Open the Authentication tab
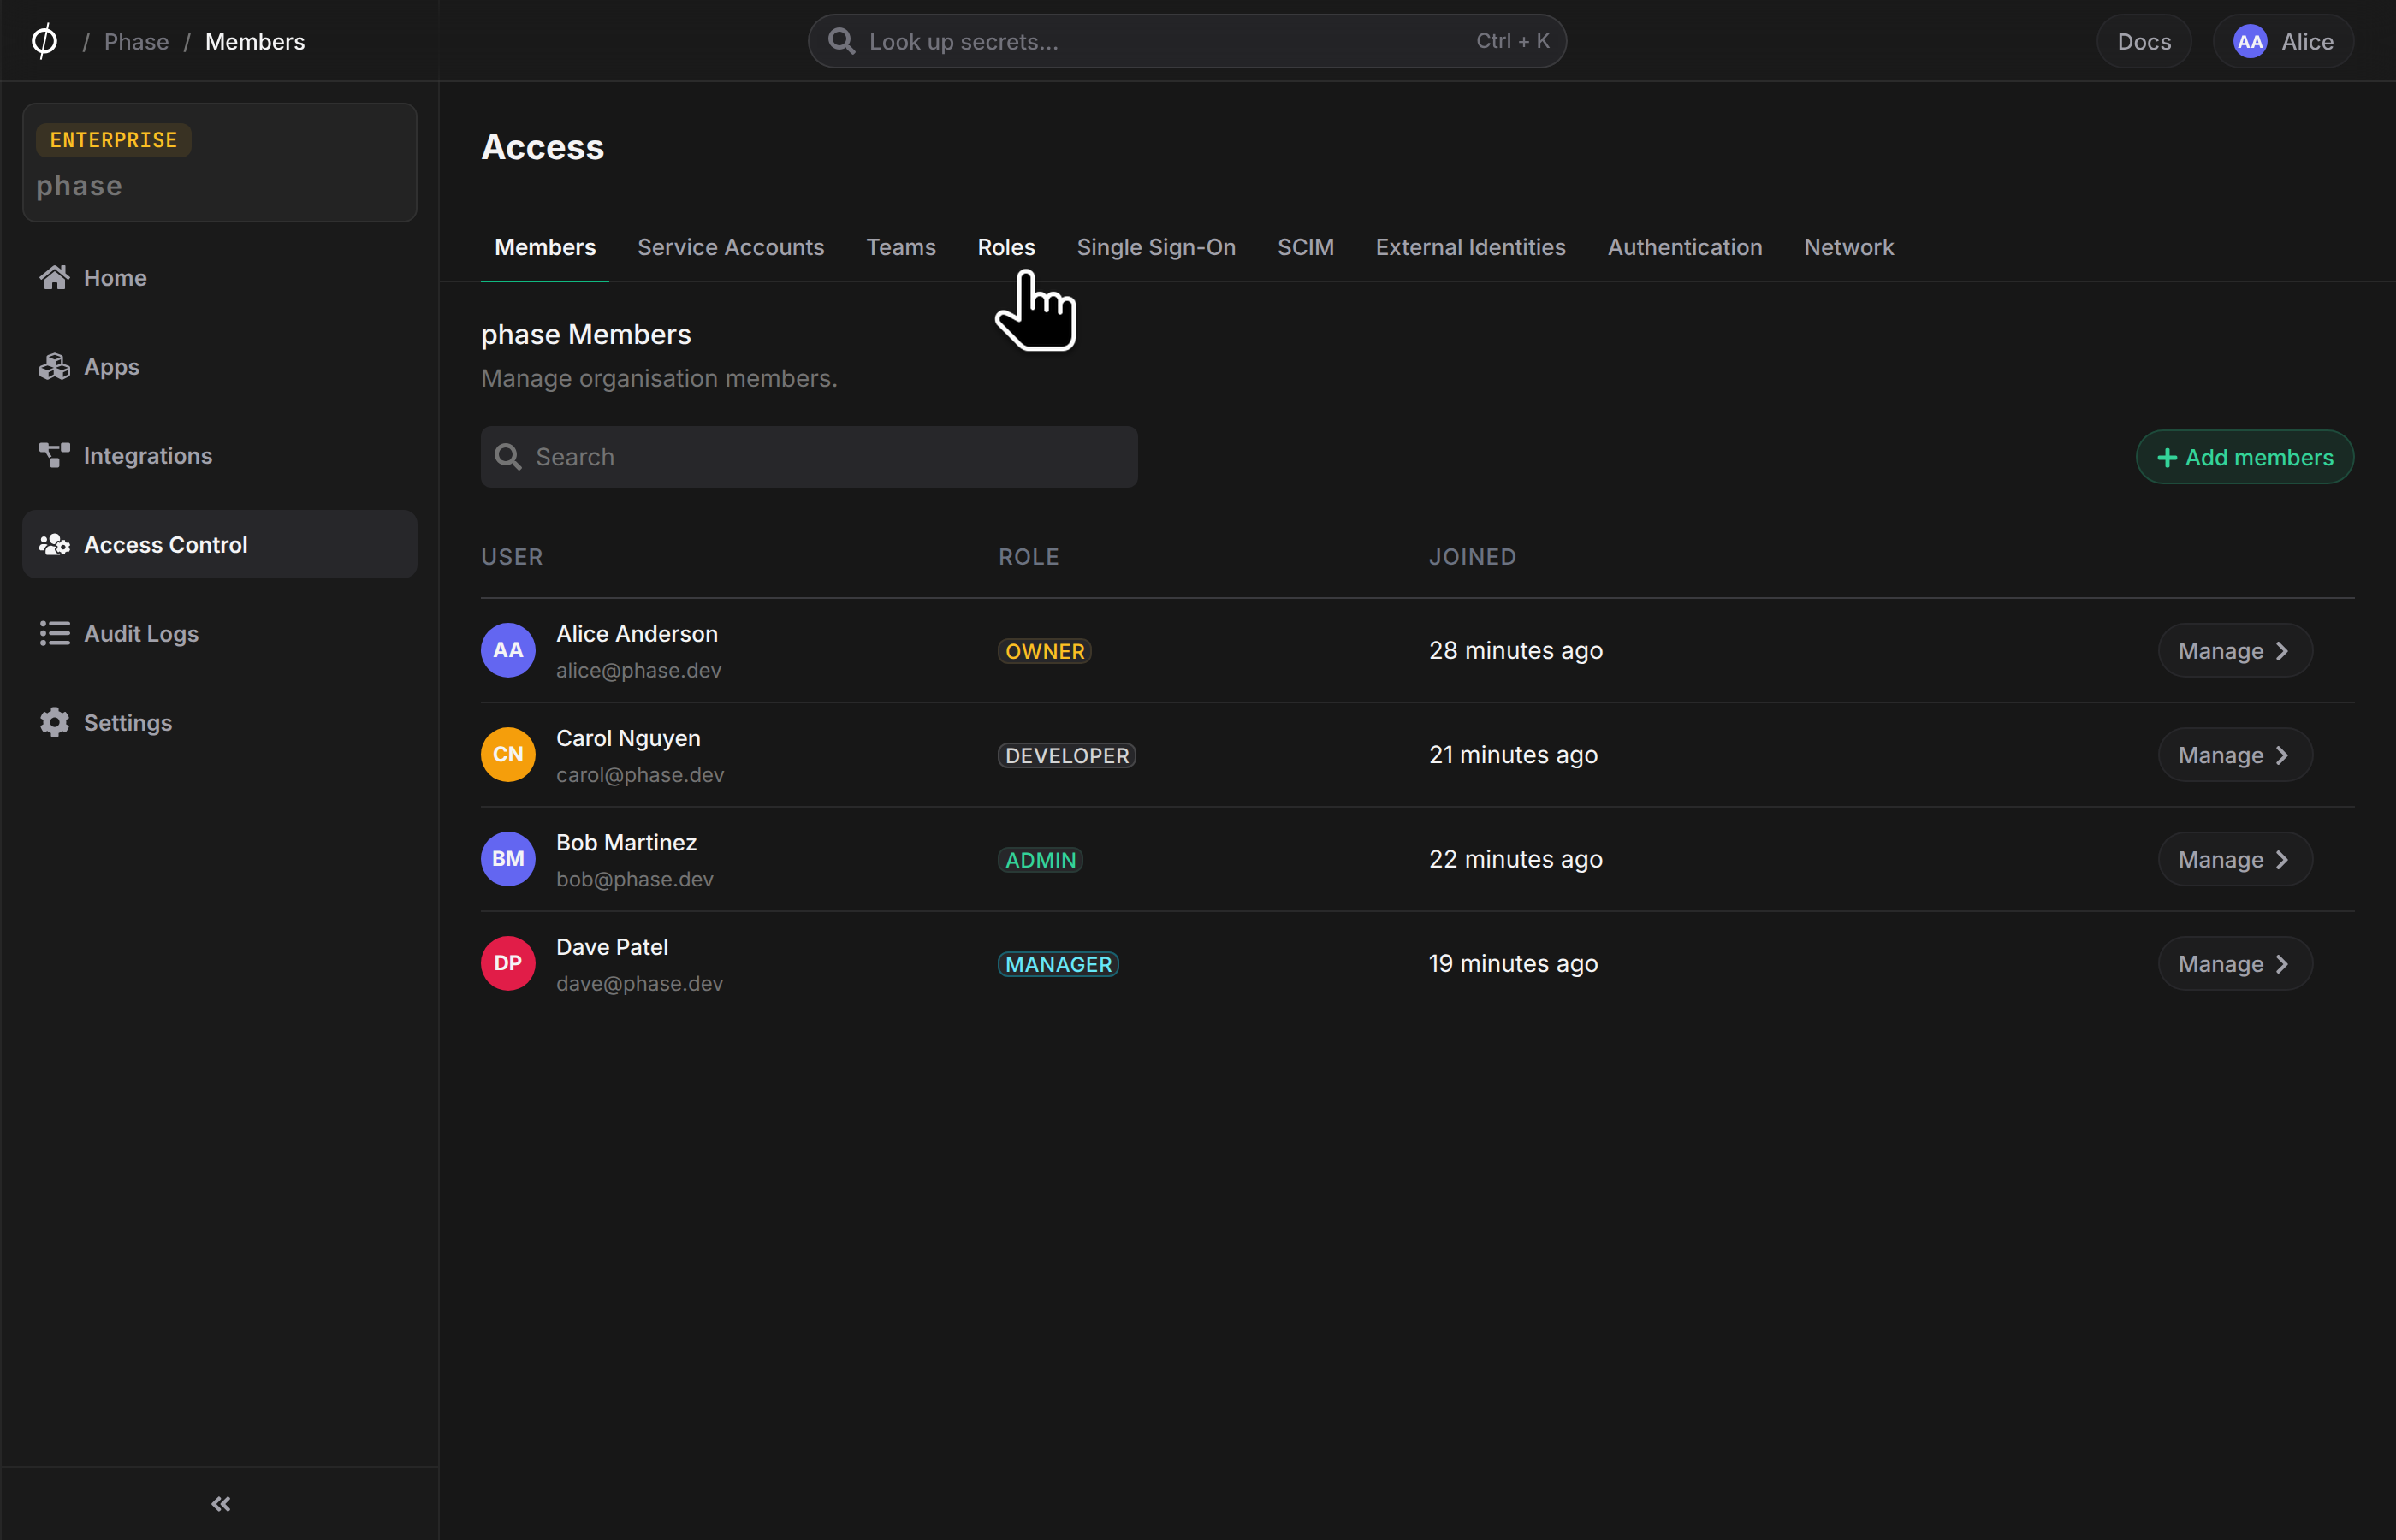This screenshot has width=2396, height=1540. point(1685,247)
